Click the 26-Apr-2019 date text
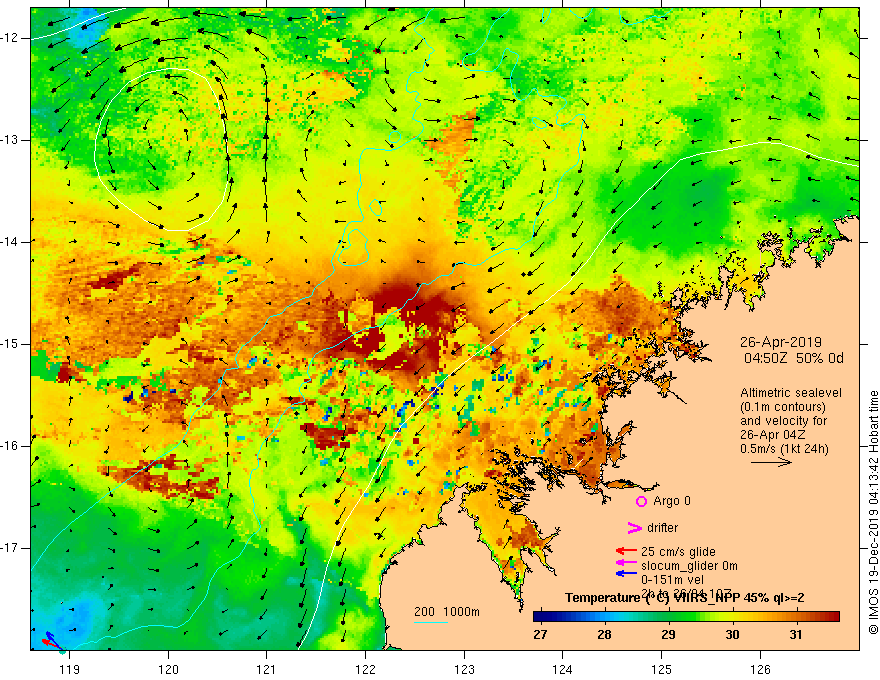 [781, 342]
